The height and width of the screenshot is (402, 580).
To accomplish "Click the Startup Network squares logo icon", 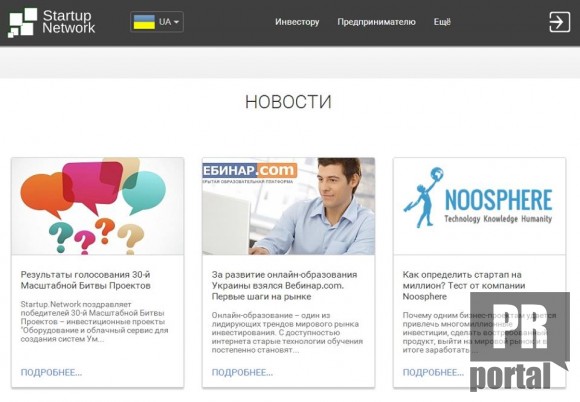I will coord(23,23).
